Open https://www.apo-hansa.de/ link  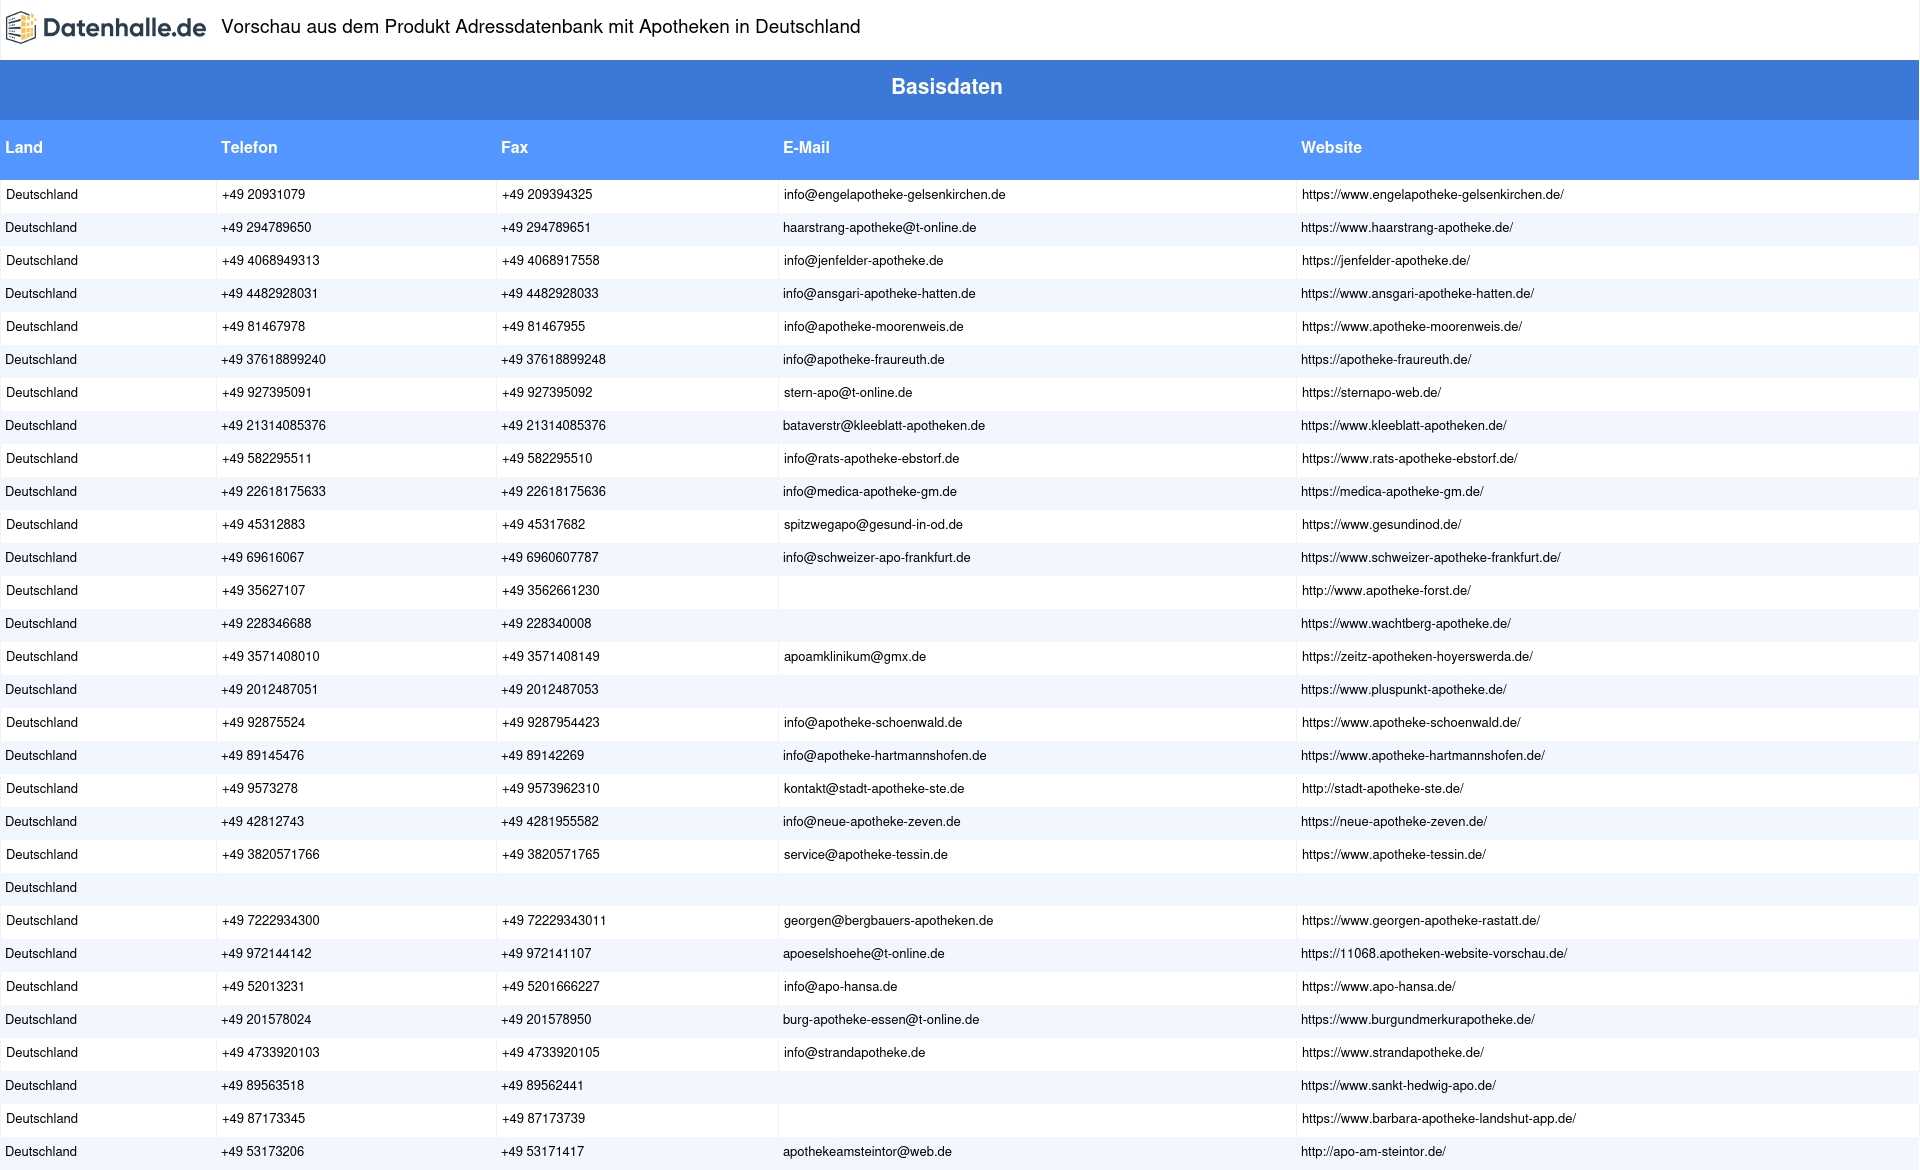[1379, 987]
